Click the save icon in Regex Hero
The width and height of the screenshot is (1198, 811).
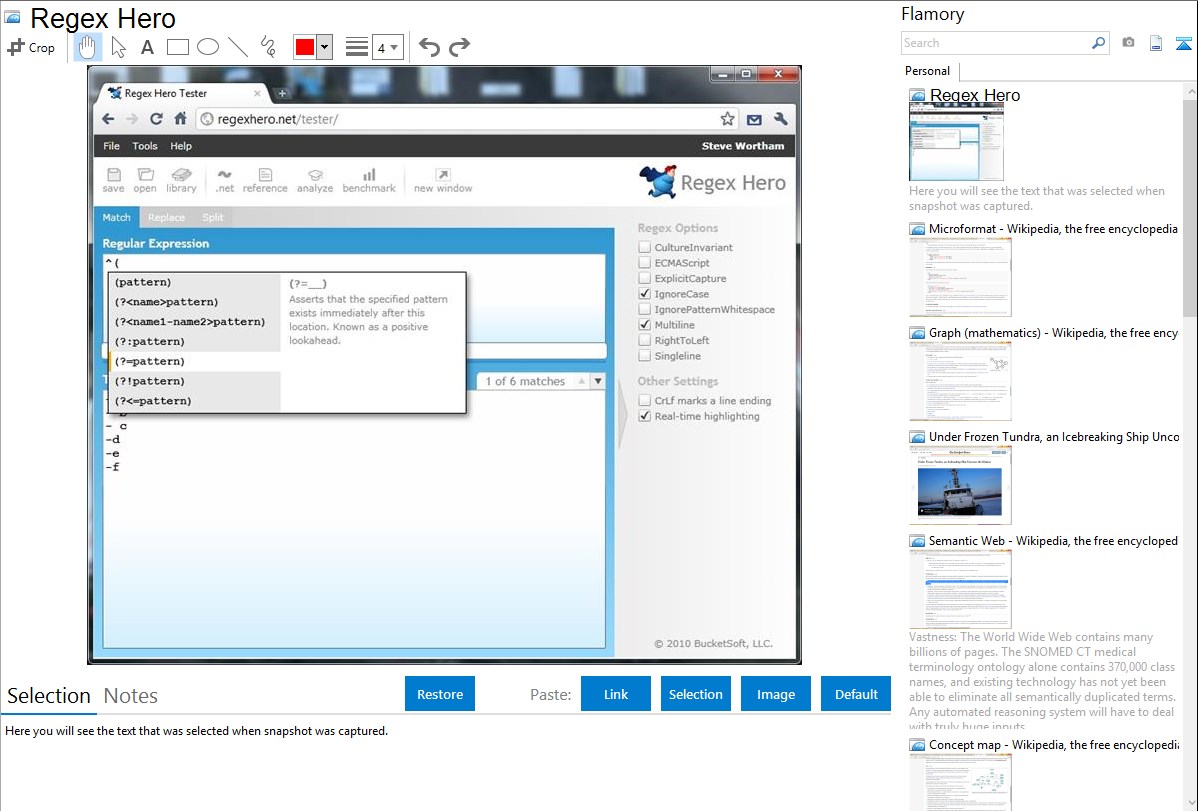coord(113,181)
